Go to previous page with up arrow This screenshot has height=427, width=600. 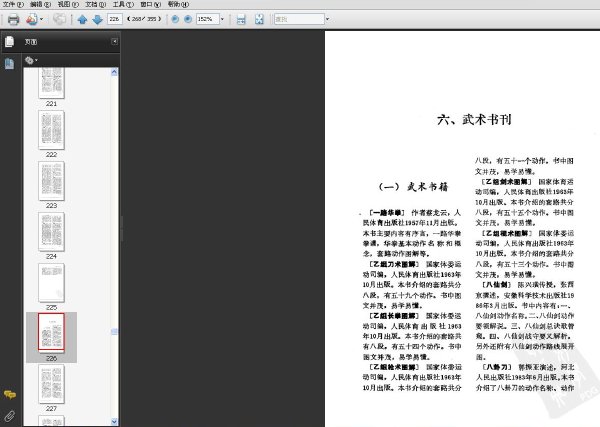(x=82, y=19)
